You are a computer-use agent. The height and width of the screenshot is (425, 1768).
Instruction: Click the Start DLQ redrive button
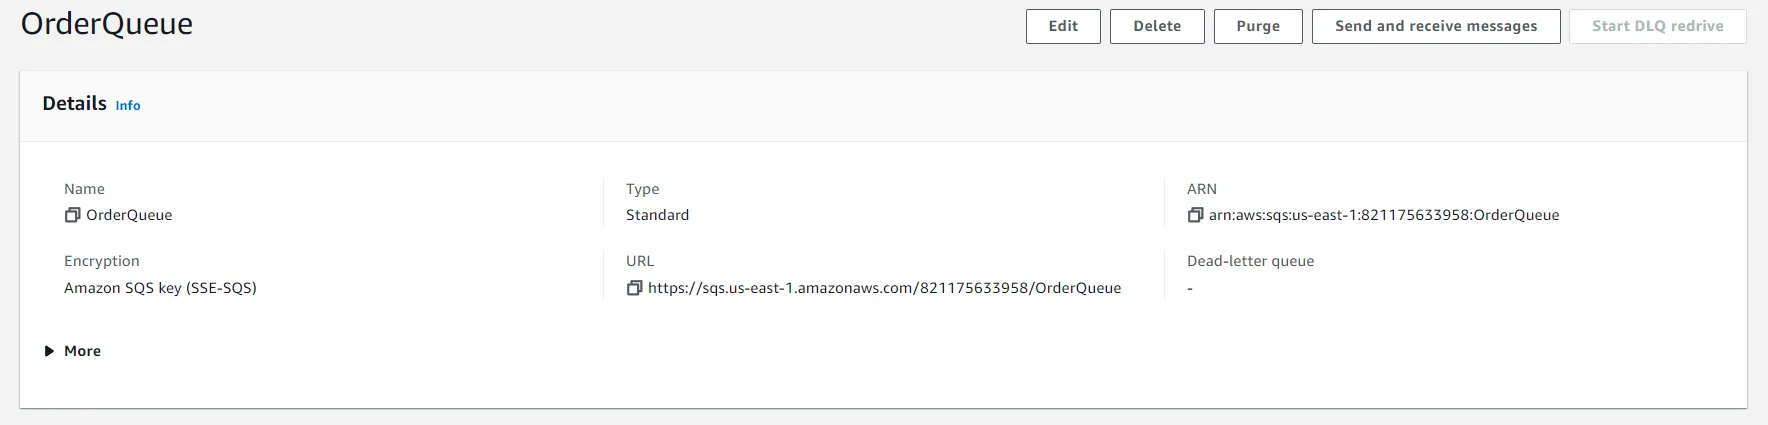pos(1657,27)
